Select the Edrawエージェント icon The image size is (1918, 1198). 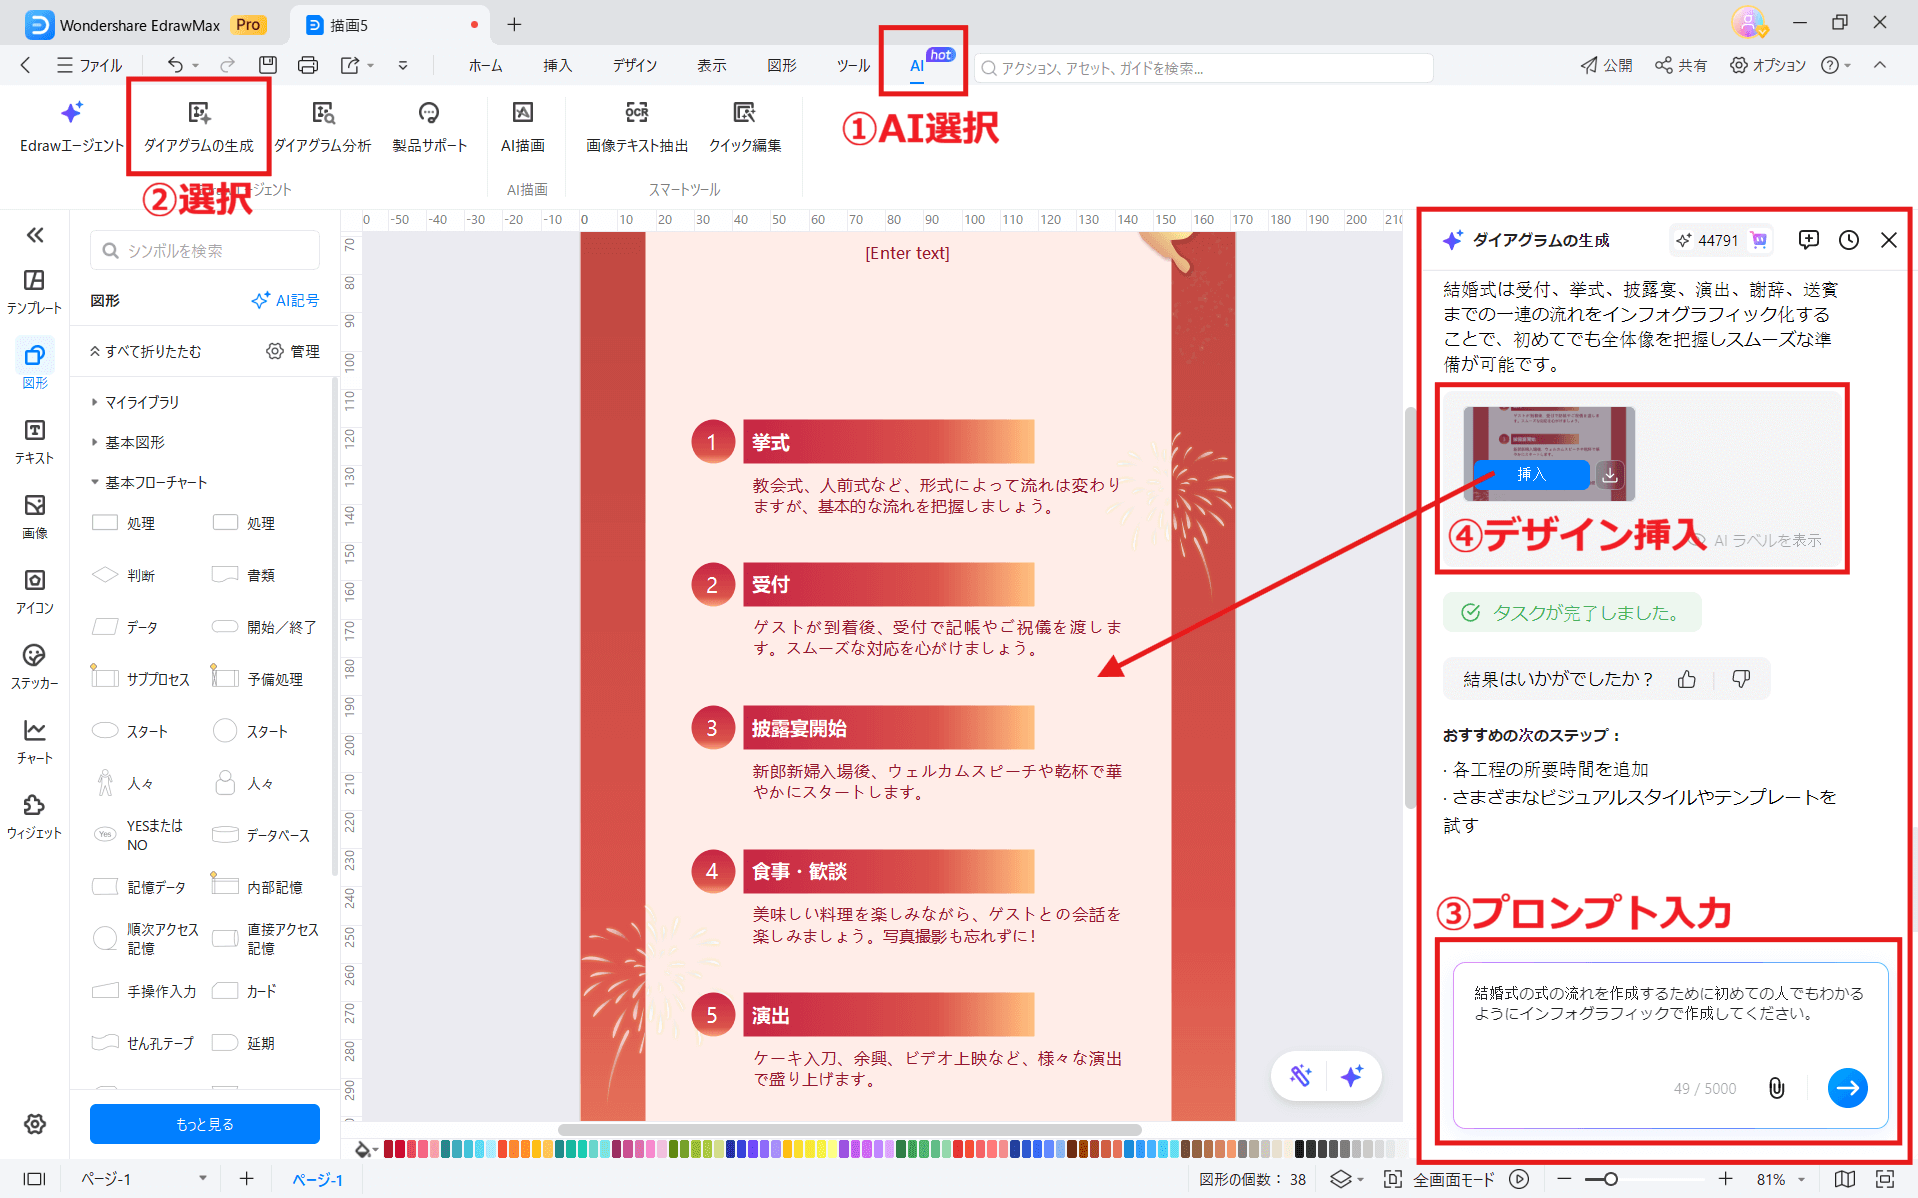tap(68, 125)
